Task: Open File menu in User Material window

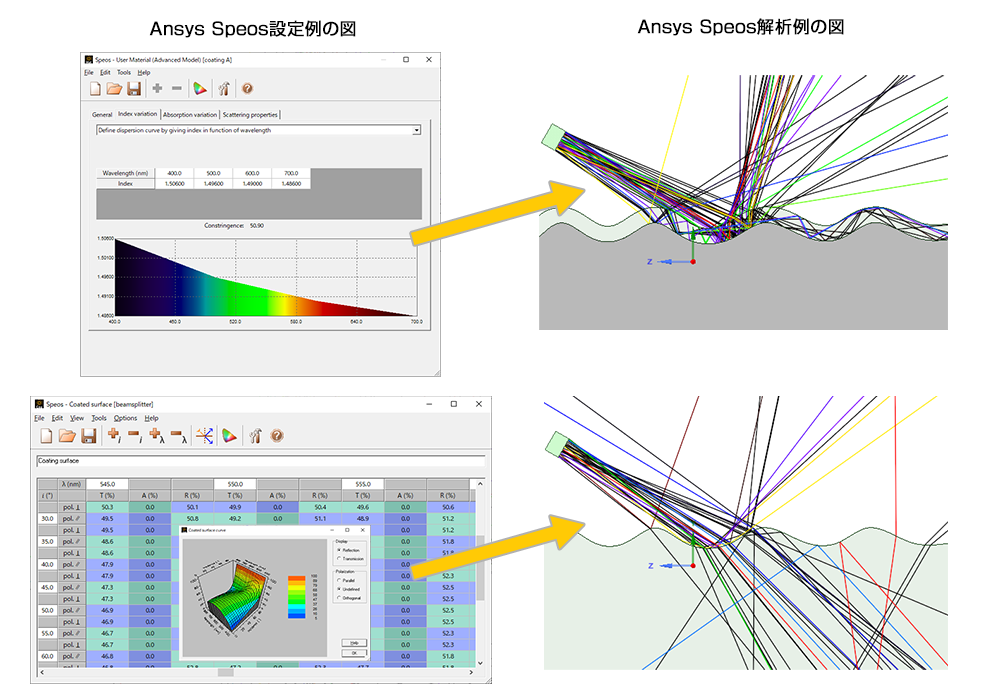Action: [89, 73]
